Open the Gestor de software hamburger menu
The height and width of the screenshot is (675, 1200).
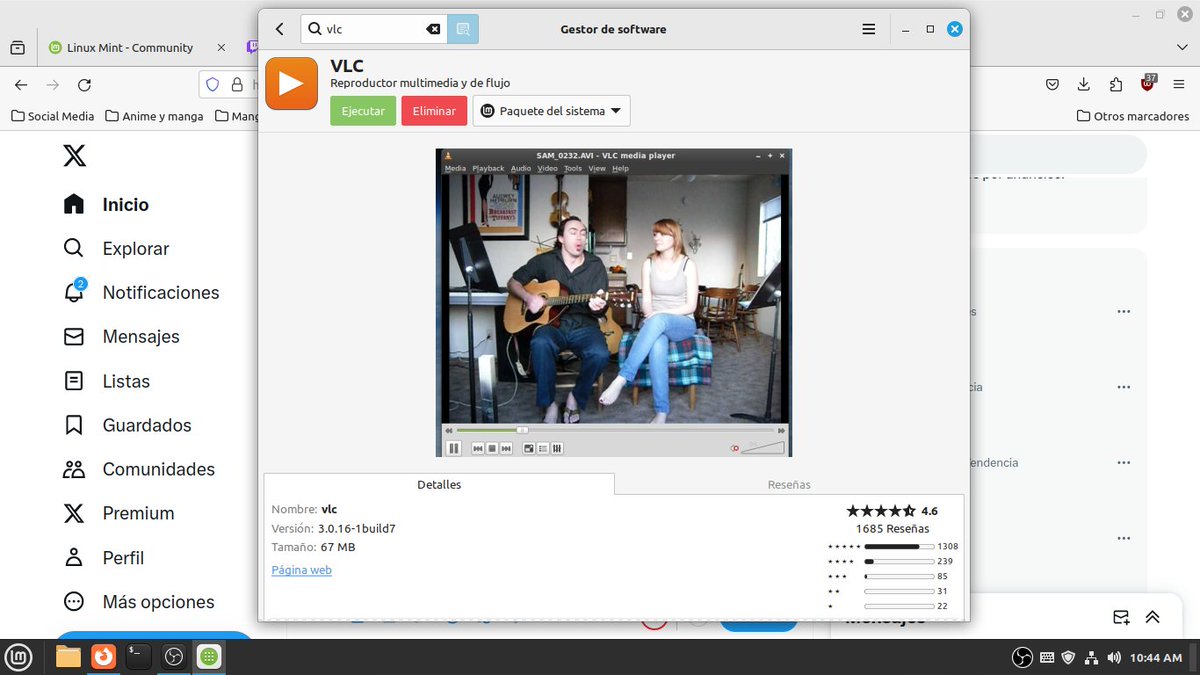tap(868, 29)
